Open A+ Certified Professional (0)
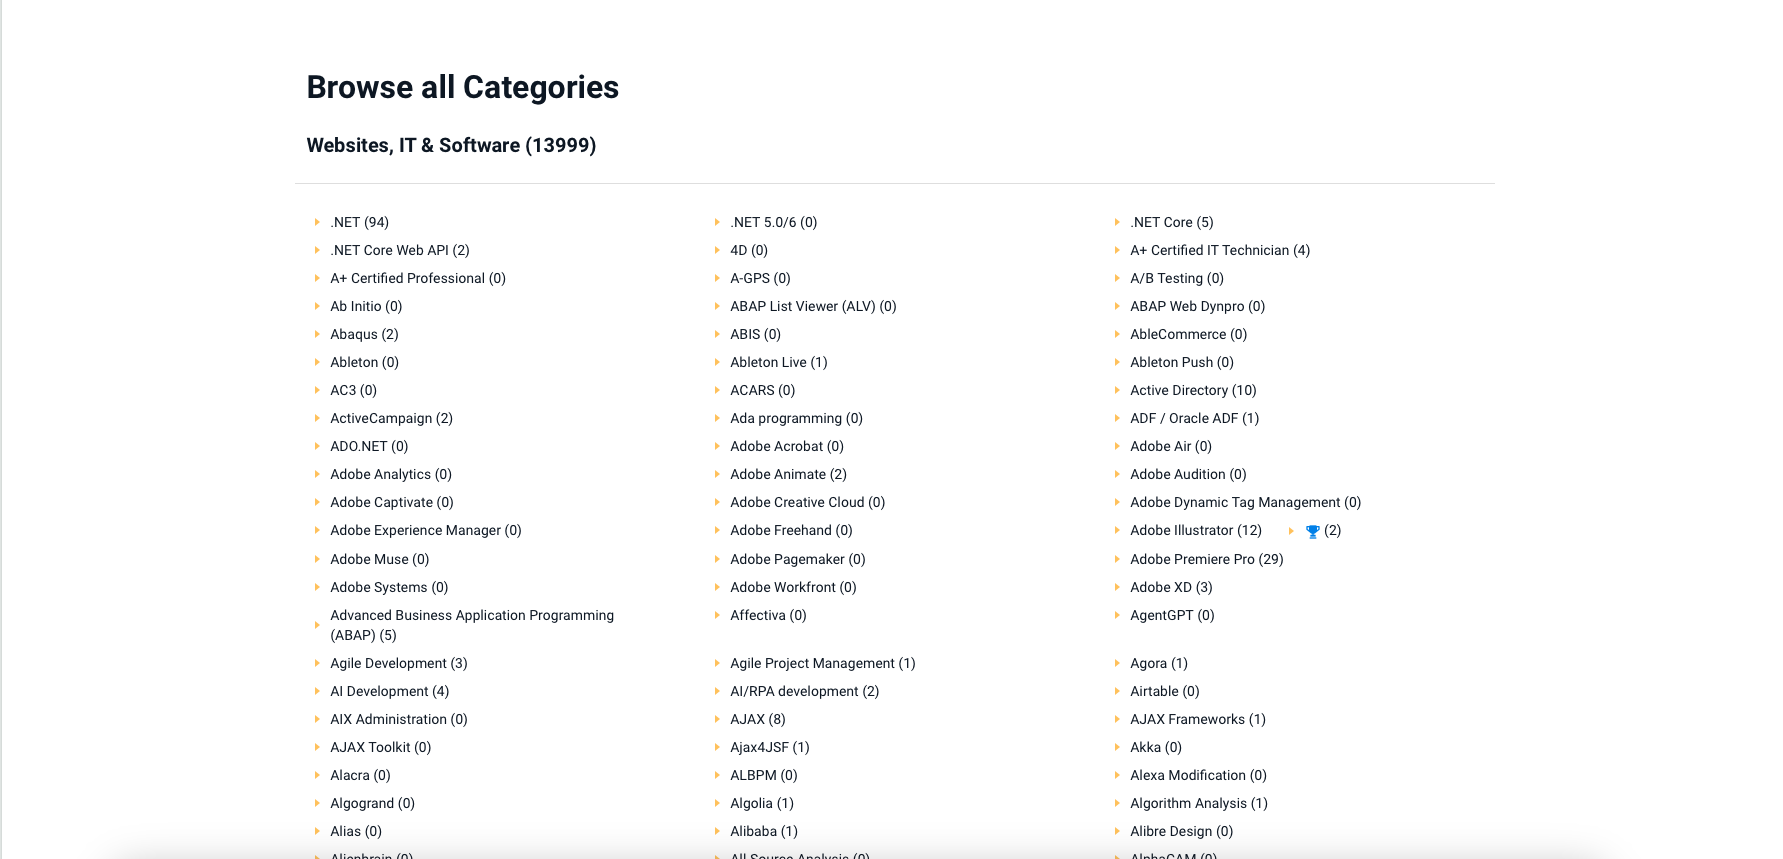 (417, 278)
